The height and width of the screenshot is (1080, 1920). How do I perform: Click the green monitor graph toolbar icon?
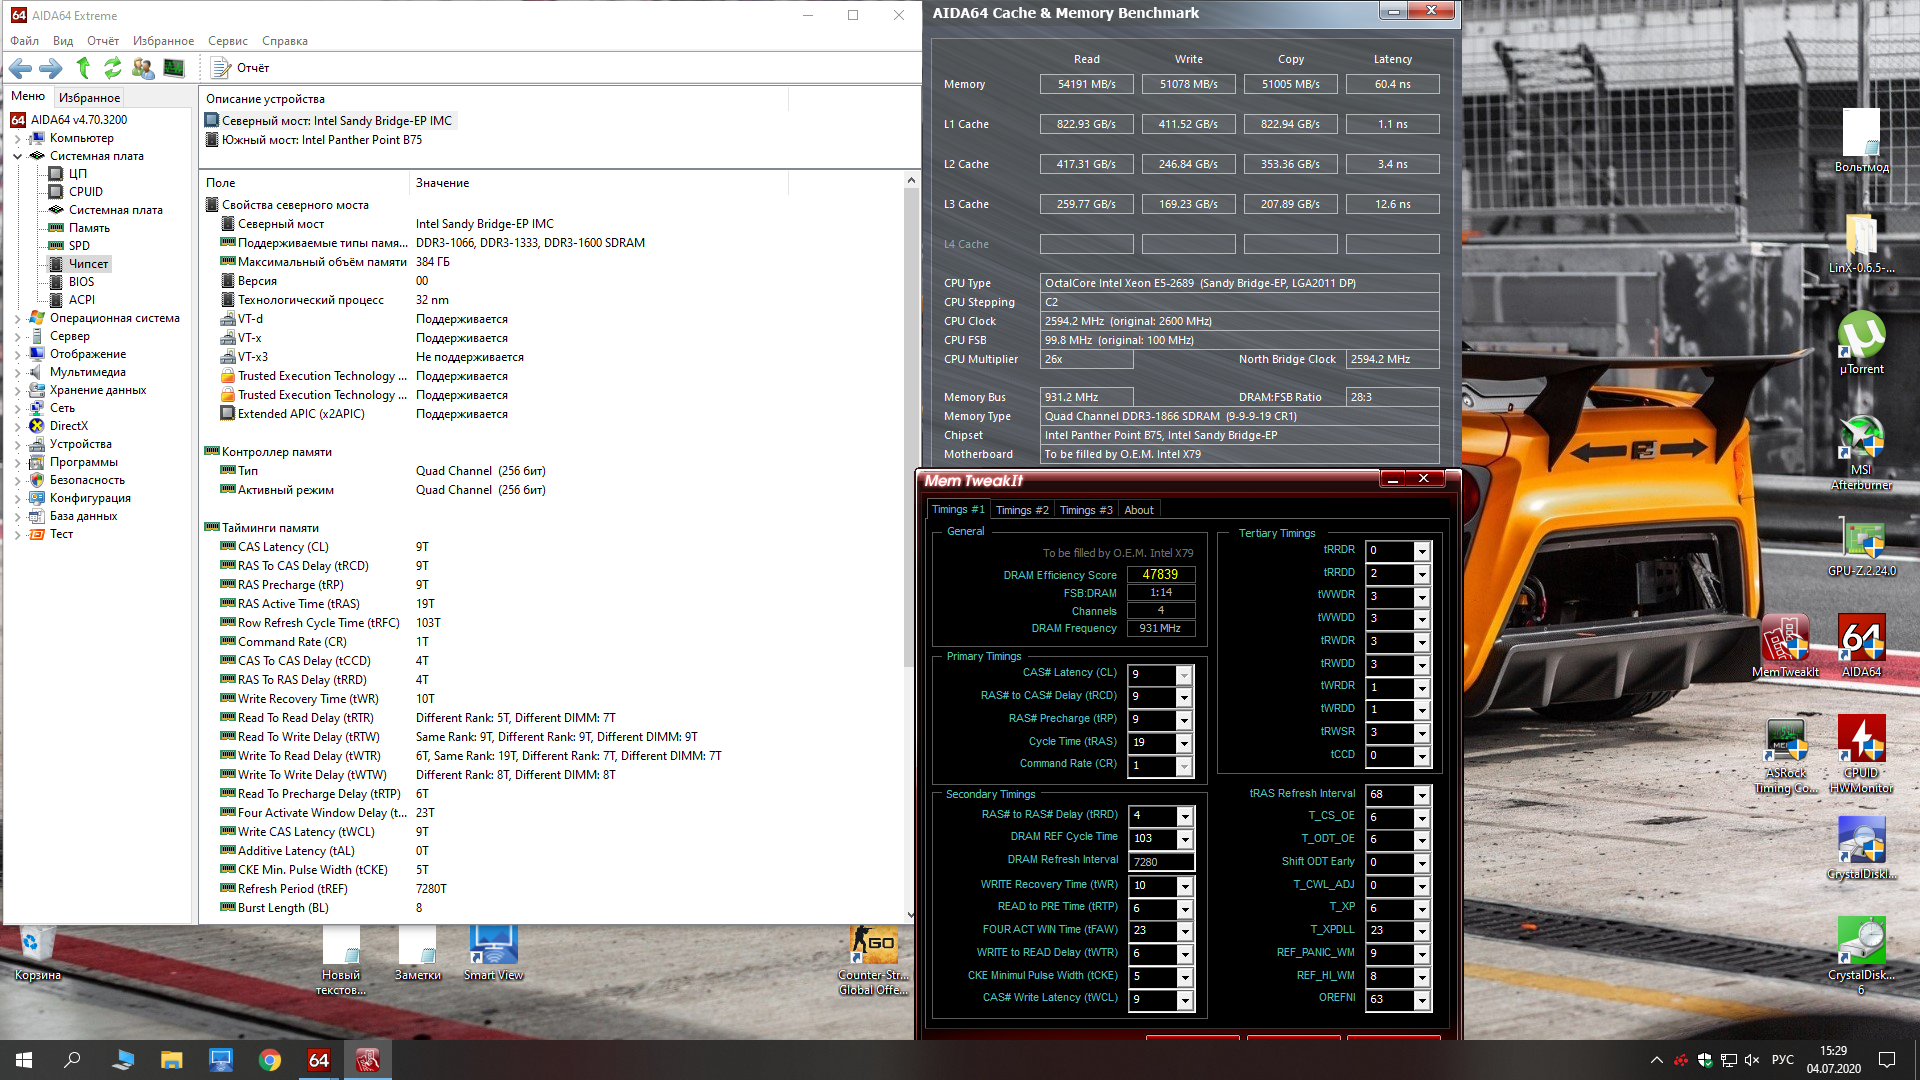tap(174, 68)
